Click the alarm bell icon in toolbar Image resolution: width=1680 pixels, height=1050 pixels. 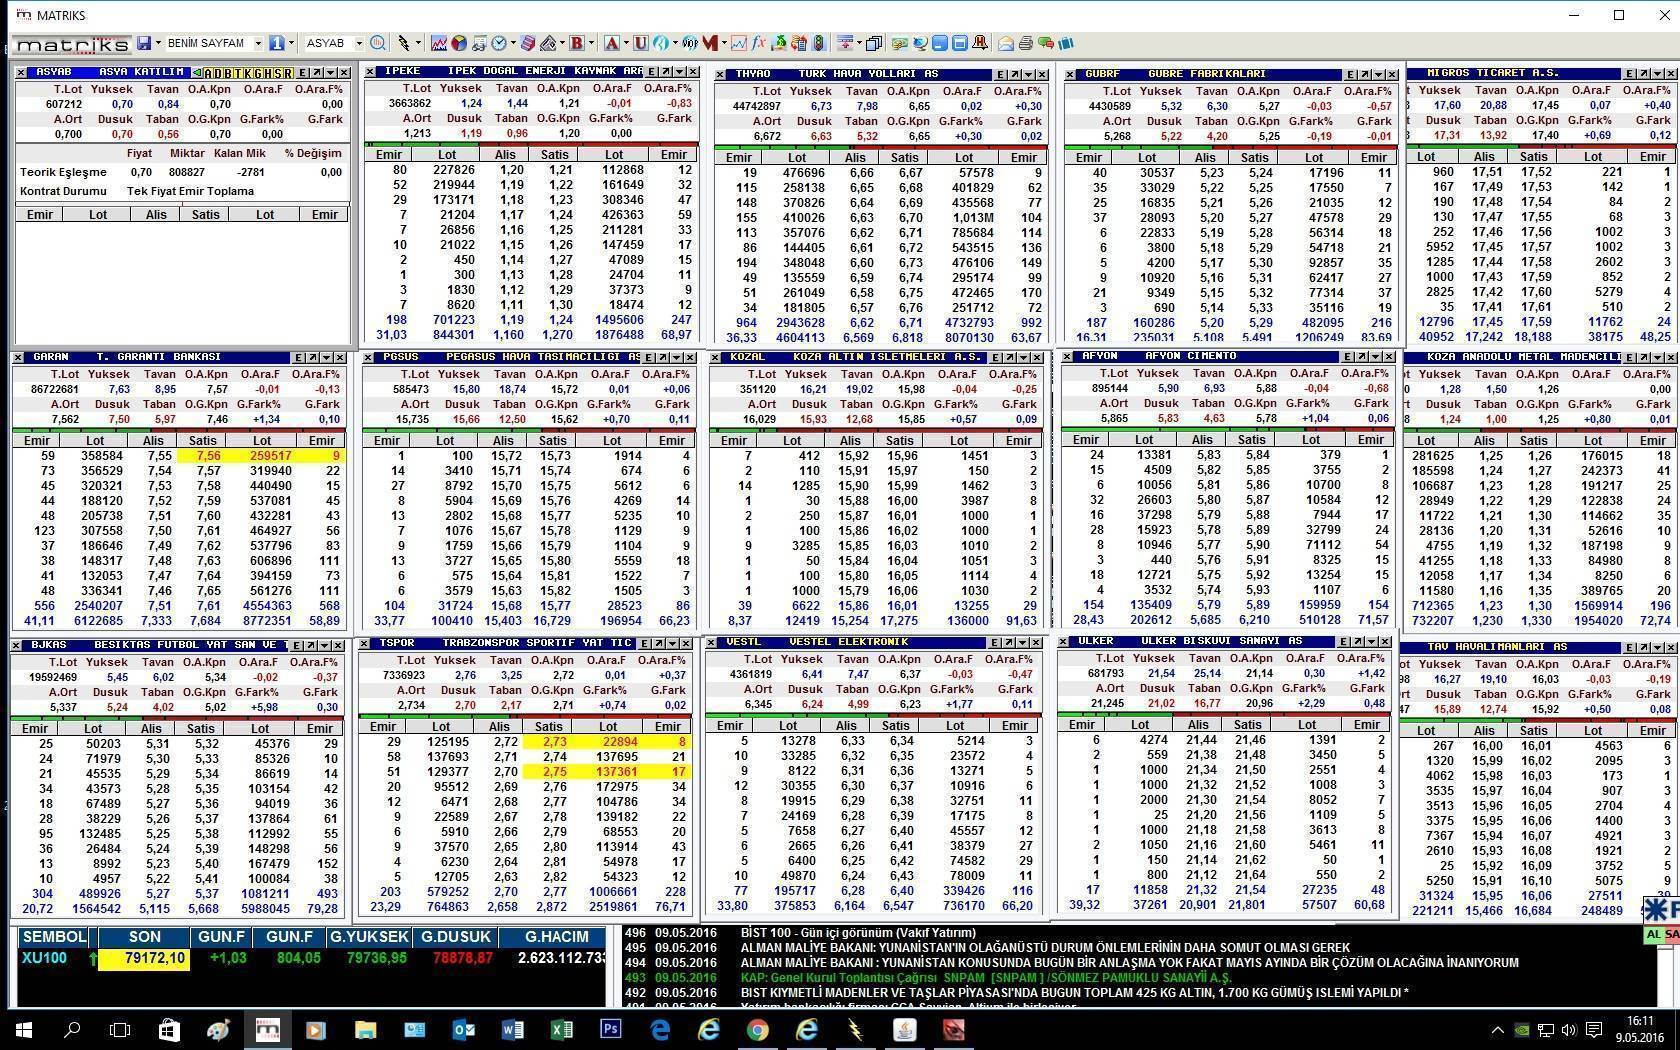(x=980, y=44)
